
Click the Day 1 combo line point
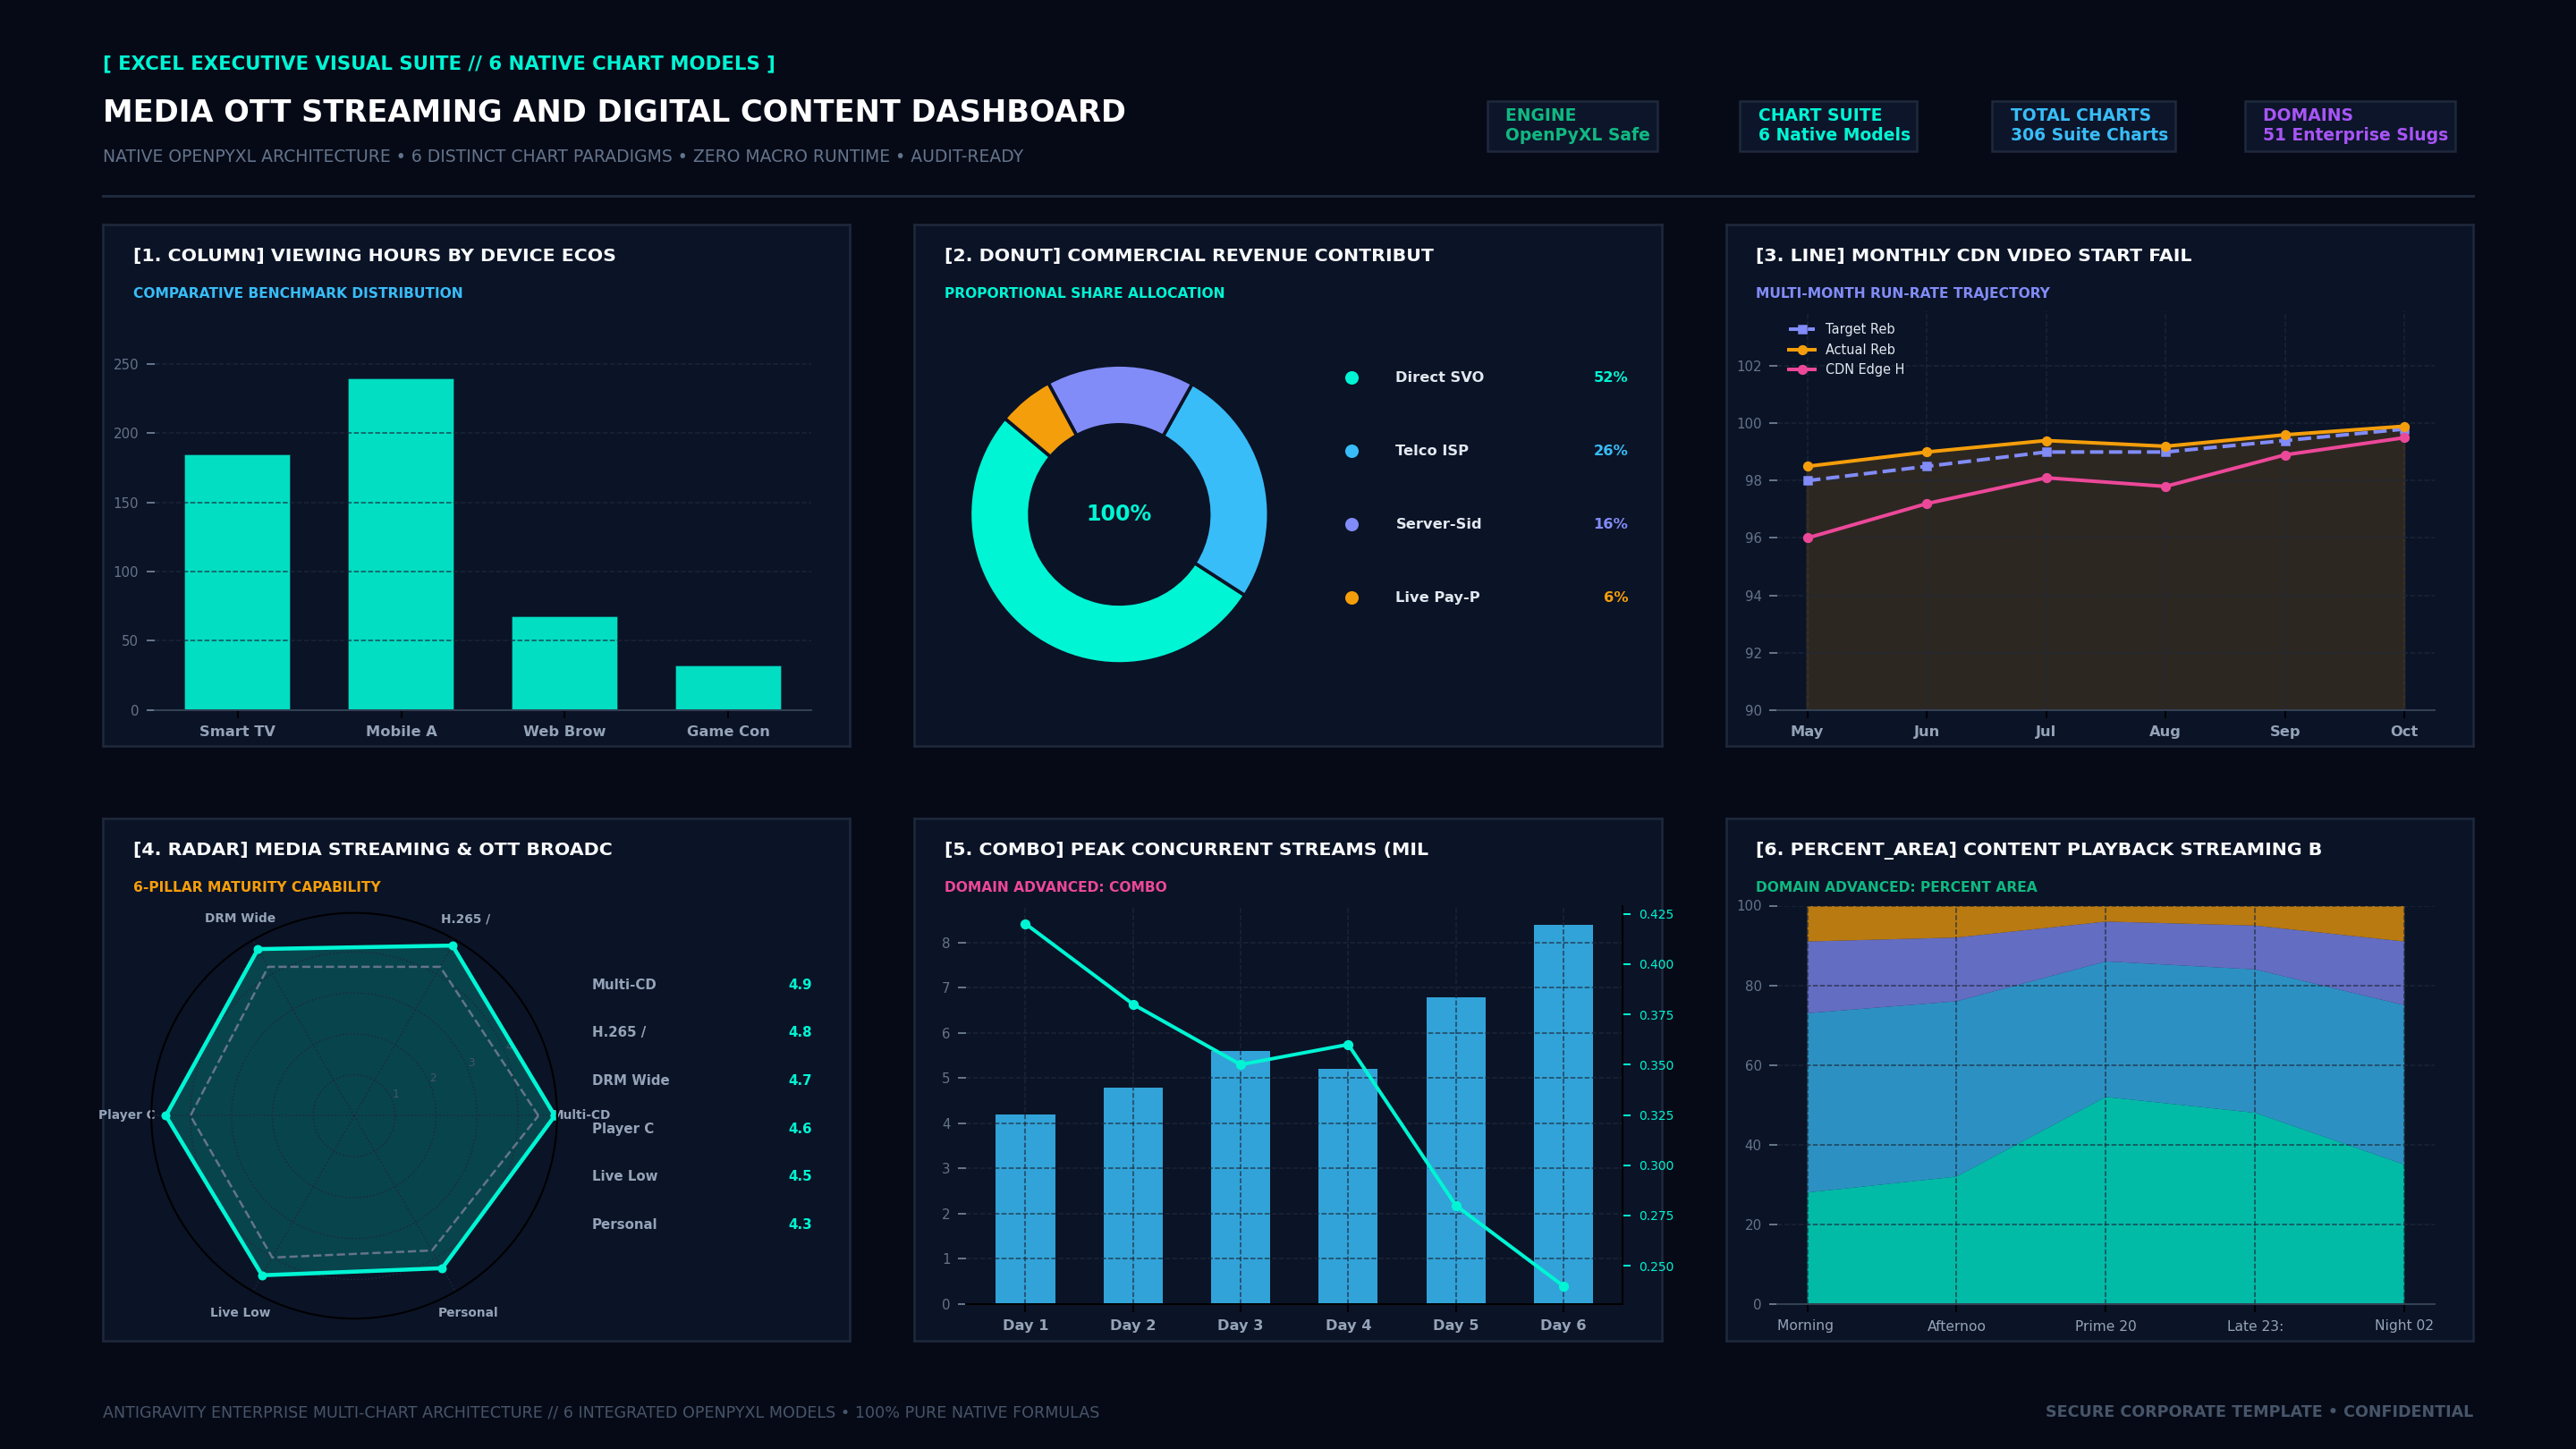click(x=1025, y=924)
